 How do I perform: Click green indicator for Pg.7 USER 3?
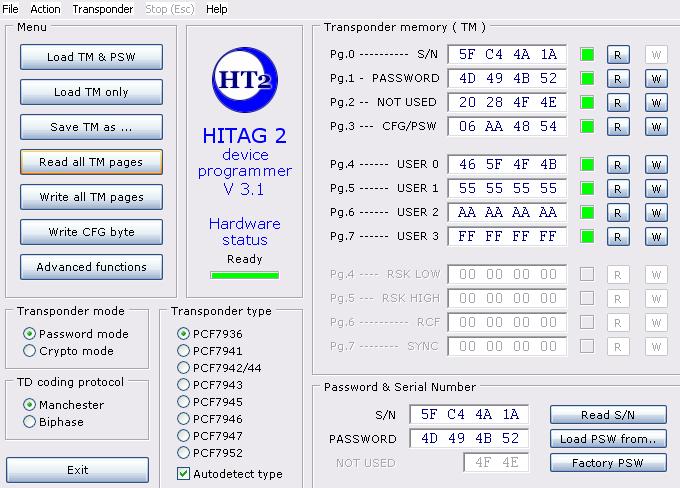587,236
